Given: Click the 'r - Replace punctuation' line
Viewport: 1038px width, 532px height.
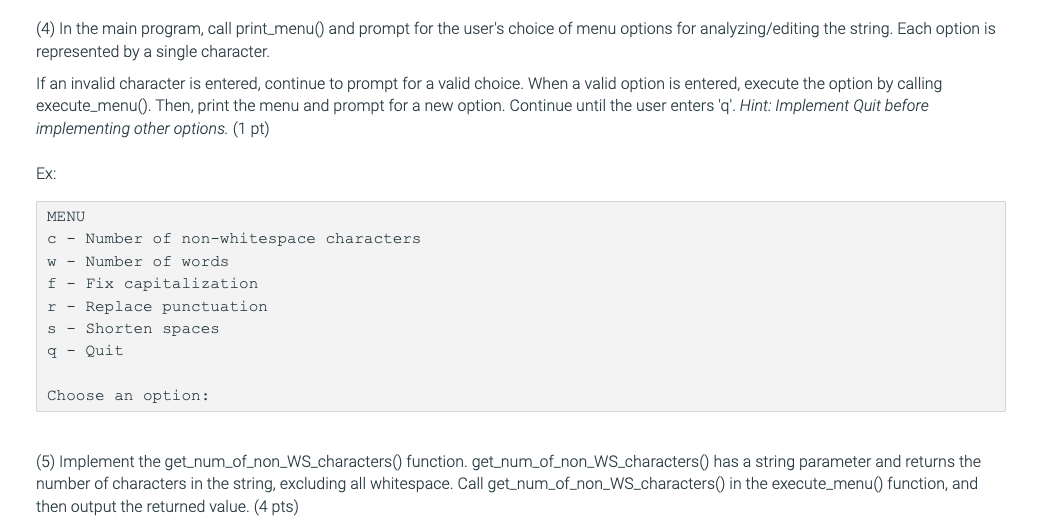Looking at the screenshot, I should pyautogui.click(x=157, y=306).
